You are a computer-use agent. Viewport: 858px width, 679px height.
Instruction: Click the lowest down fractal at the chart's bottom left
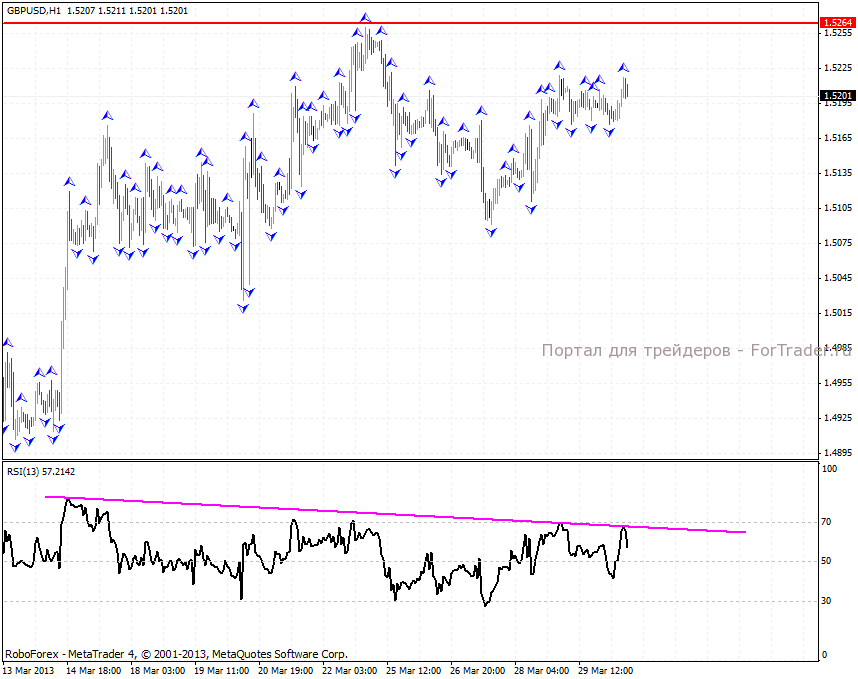pos(14,446)
